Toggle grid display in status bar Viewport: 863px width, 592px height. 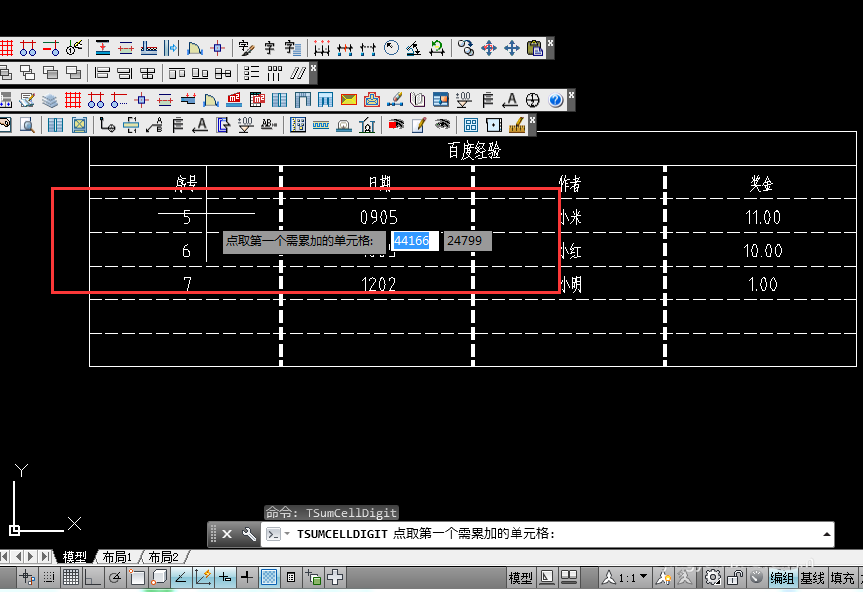point(70,577)
